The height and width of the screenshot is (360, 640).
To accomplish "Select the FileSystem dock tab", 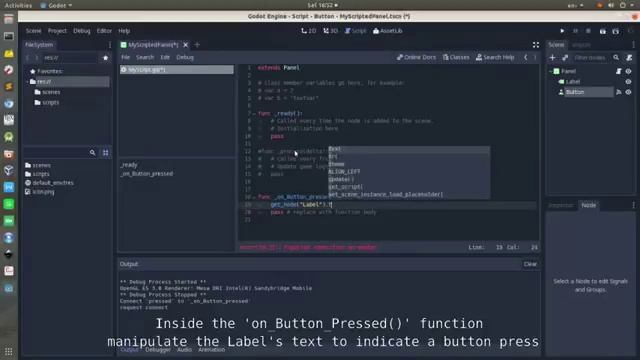I will (x=39, y=45).
